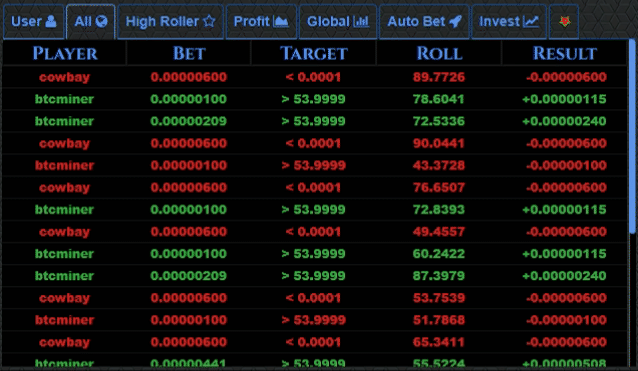Image resolution: width=638 pixels, height=371 pixels.
Task: Click the Player column header
Action: tap(65, 53)
